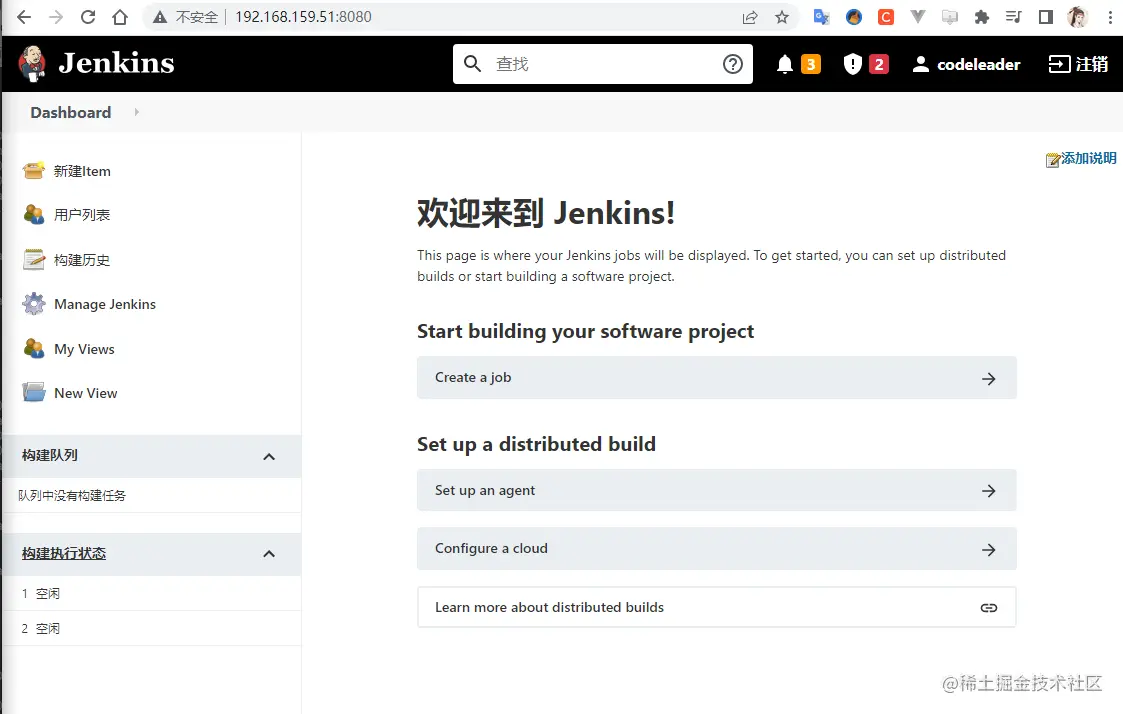The height and width of the screenshot is (714, 1123).
Task: Click the New View folder icon
Action: click(x=34, y=392)
